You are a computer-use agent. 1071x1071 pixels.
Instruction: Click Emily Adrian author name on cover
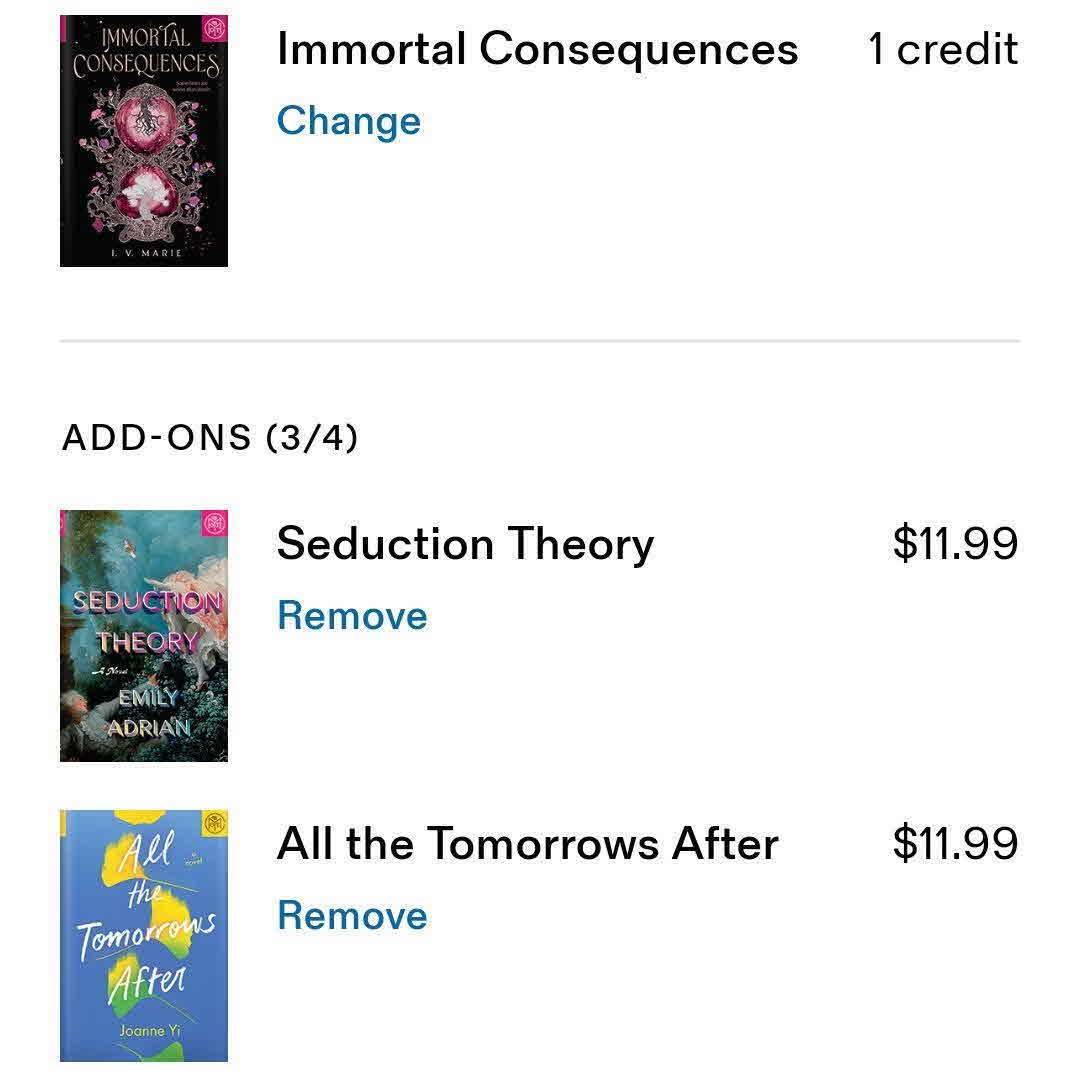click(x=149, y=712)
